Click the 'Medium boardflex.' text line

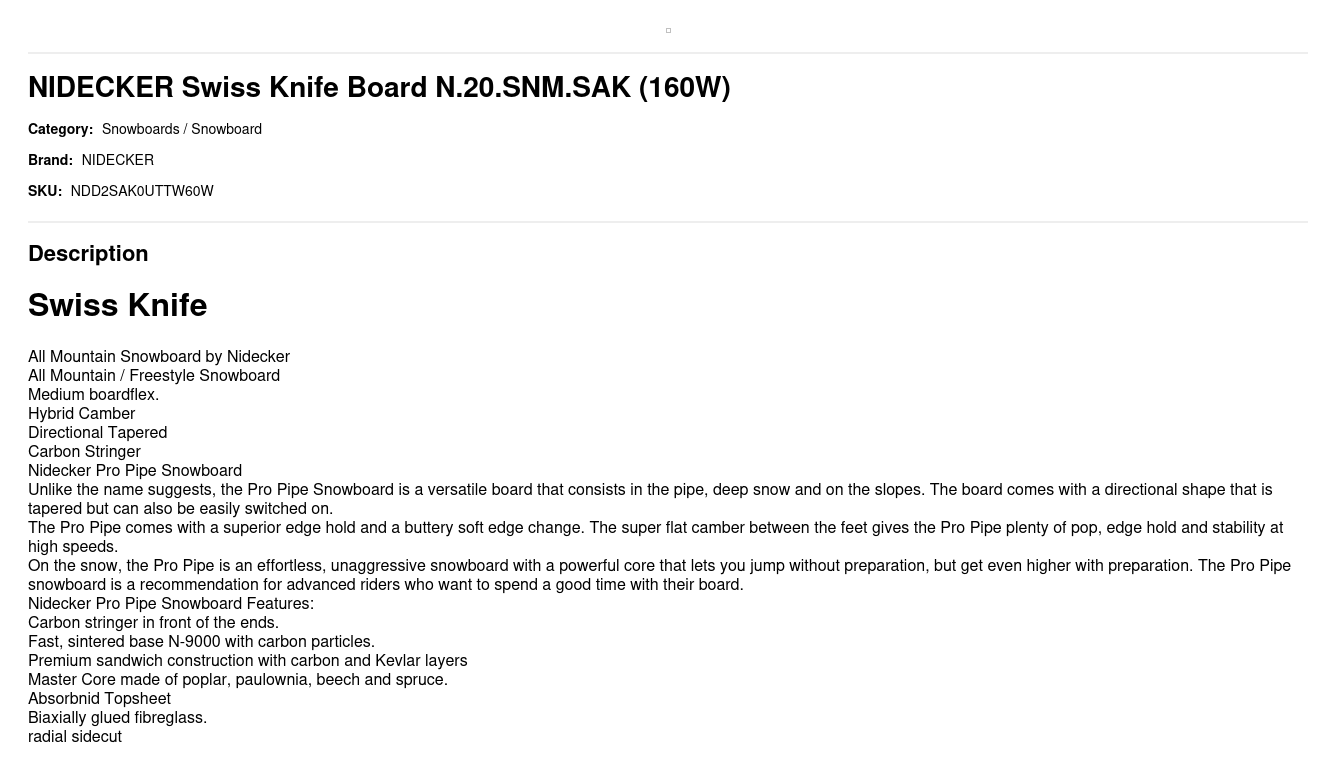[x=93, y=395]
